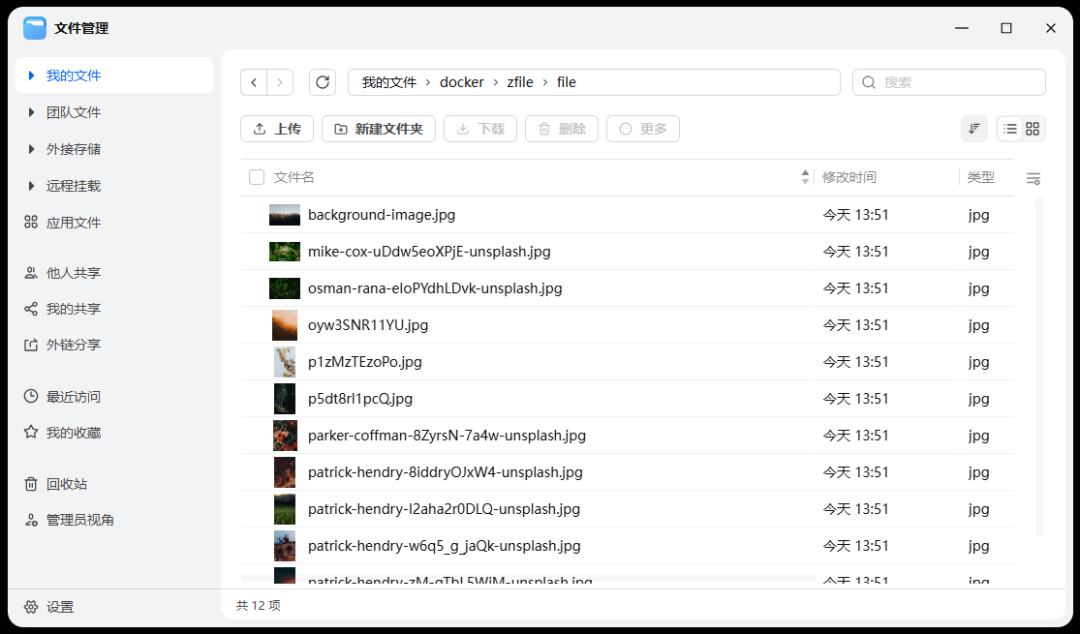Expand 我的文件 tree arrow
The height and width of the screenshot is (634, 1080).
point(31,75)
